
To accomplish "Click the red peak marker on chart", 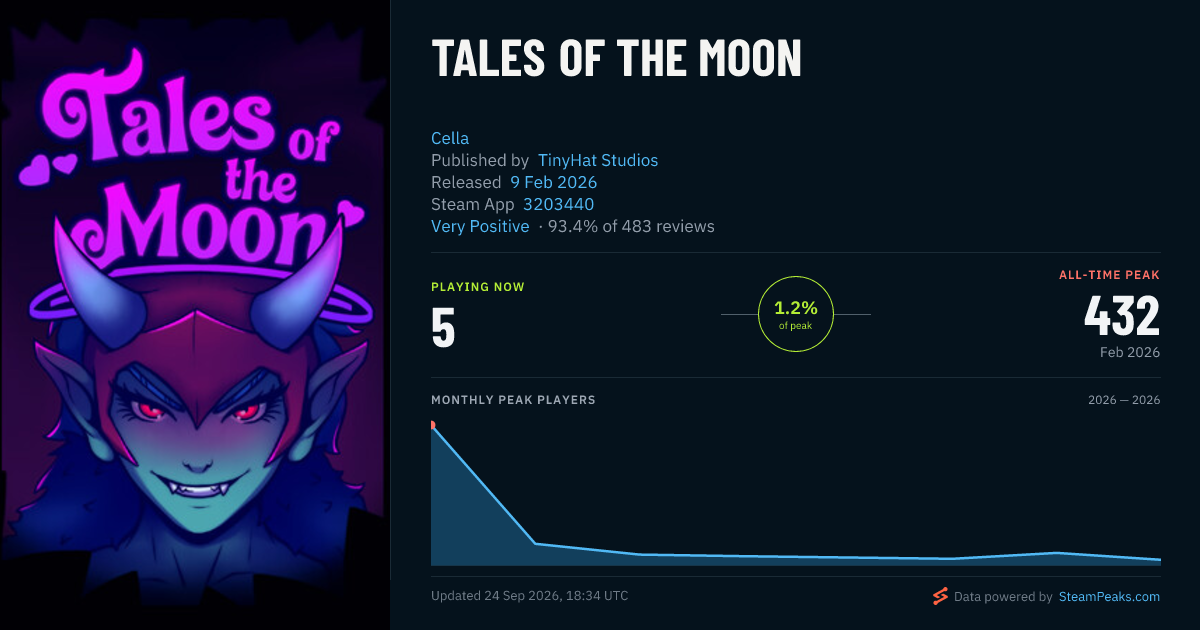I will [x=432, y=425].
